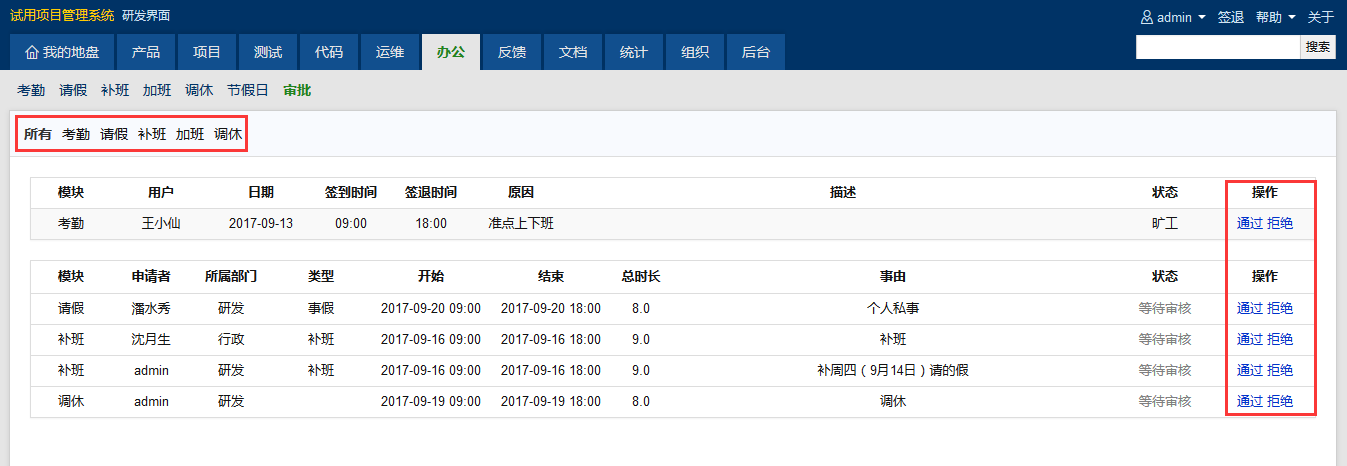Viewport: 1347px width, 466px height.
Task: Click the search input field
Action: click(1217, 47)
